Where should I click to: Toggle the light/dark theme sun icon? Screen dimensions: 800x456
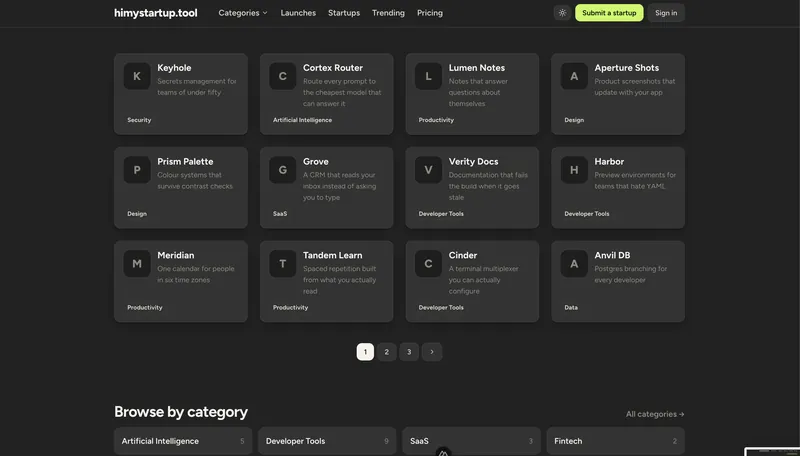pos(562,13)
